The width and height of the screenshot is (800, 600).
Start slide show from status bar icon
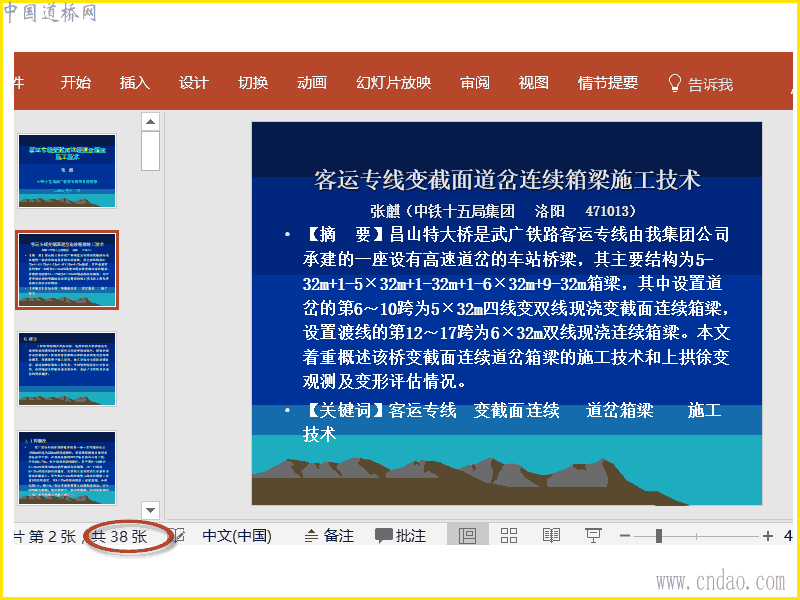pyautogui.click(x=593, y=535)
